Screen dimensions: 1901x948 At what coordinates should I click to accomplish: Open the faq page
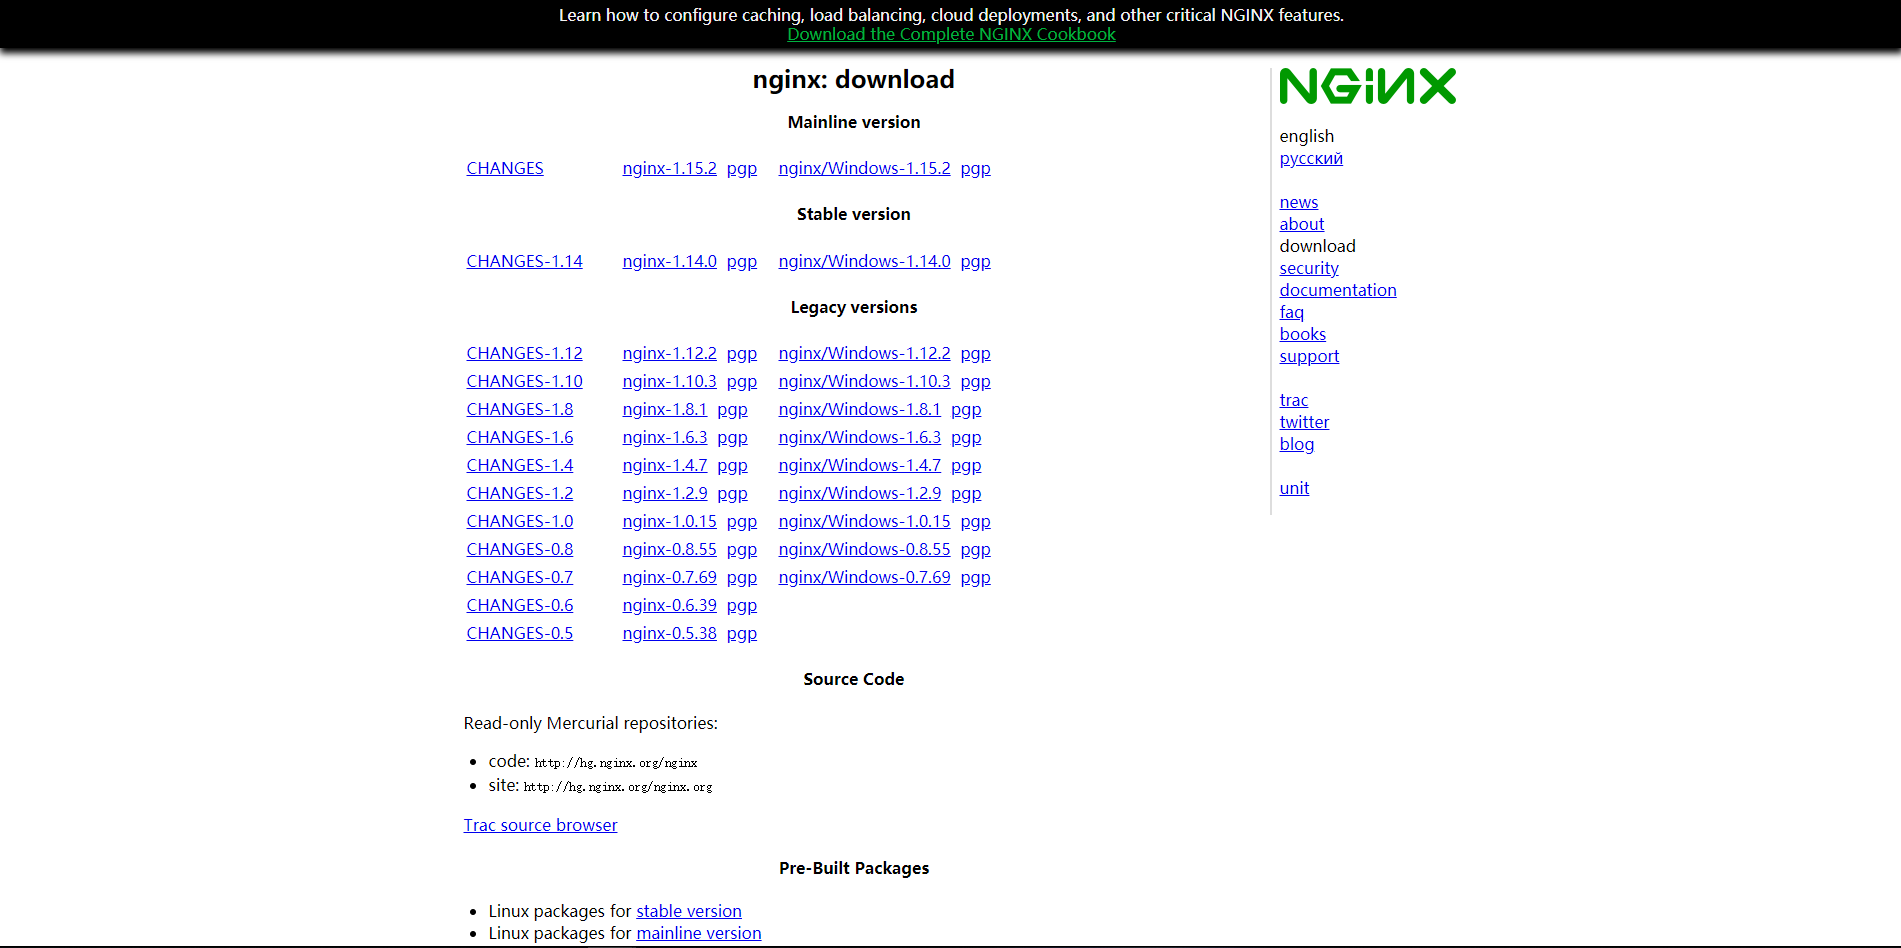[x=1291, y=312]
